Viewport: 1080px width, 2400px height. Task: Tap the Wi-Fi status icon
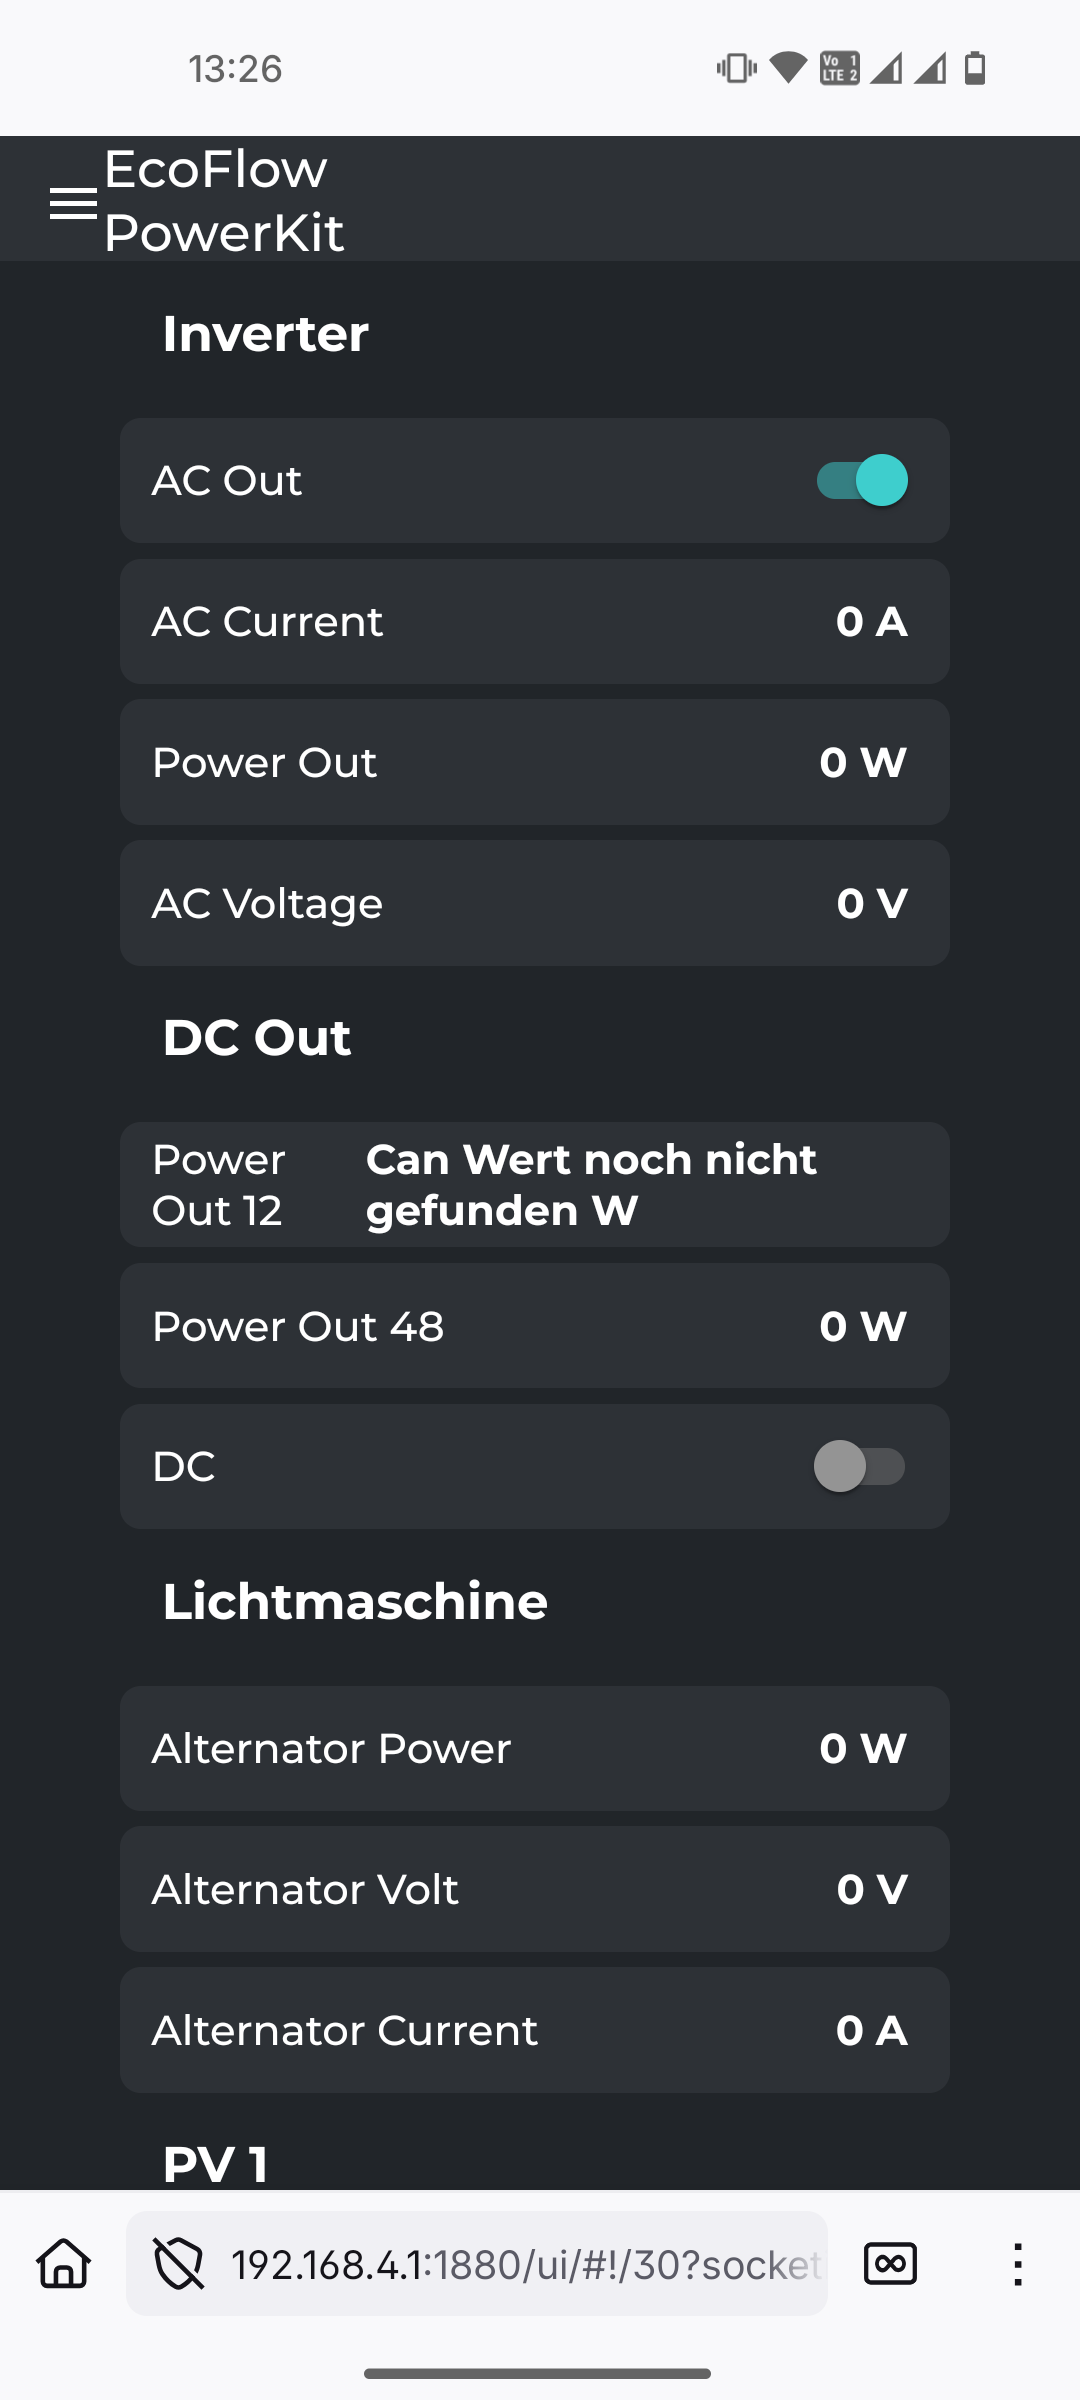tap(788, 68)
